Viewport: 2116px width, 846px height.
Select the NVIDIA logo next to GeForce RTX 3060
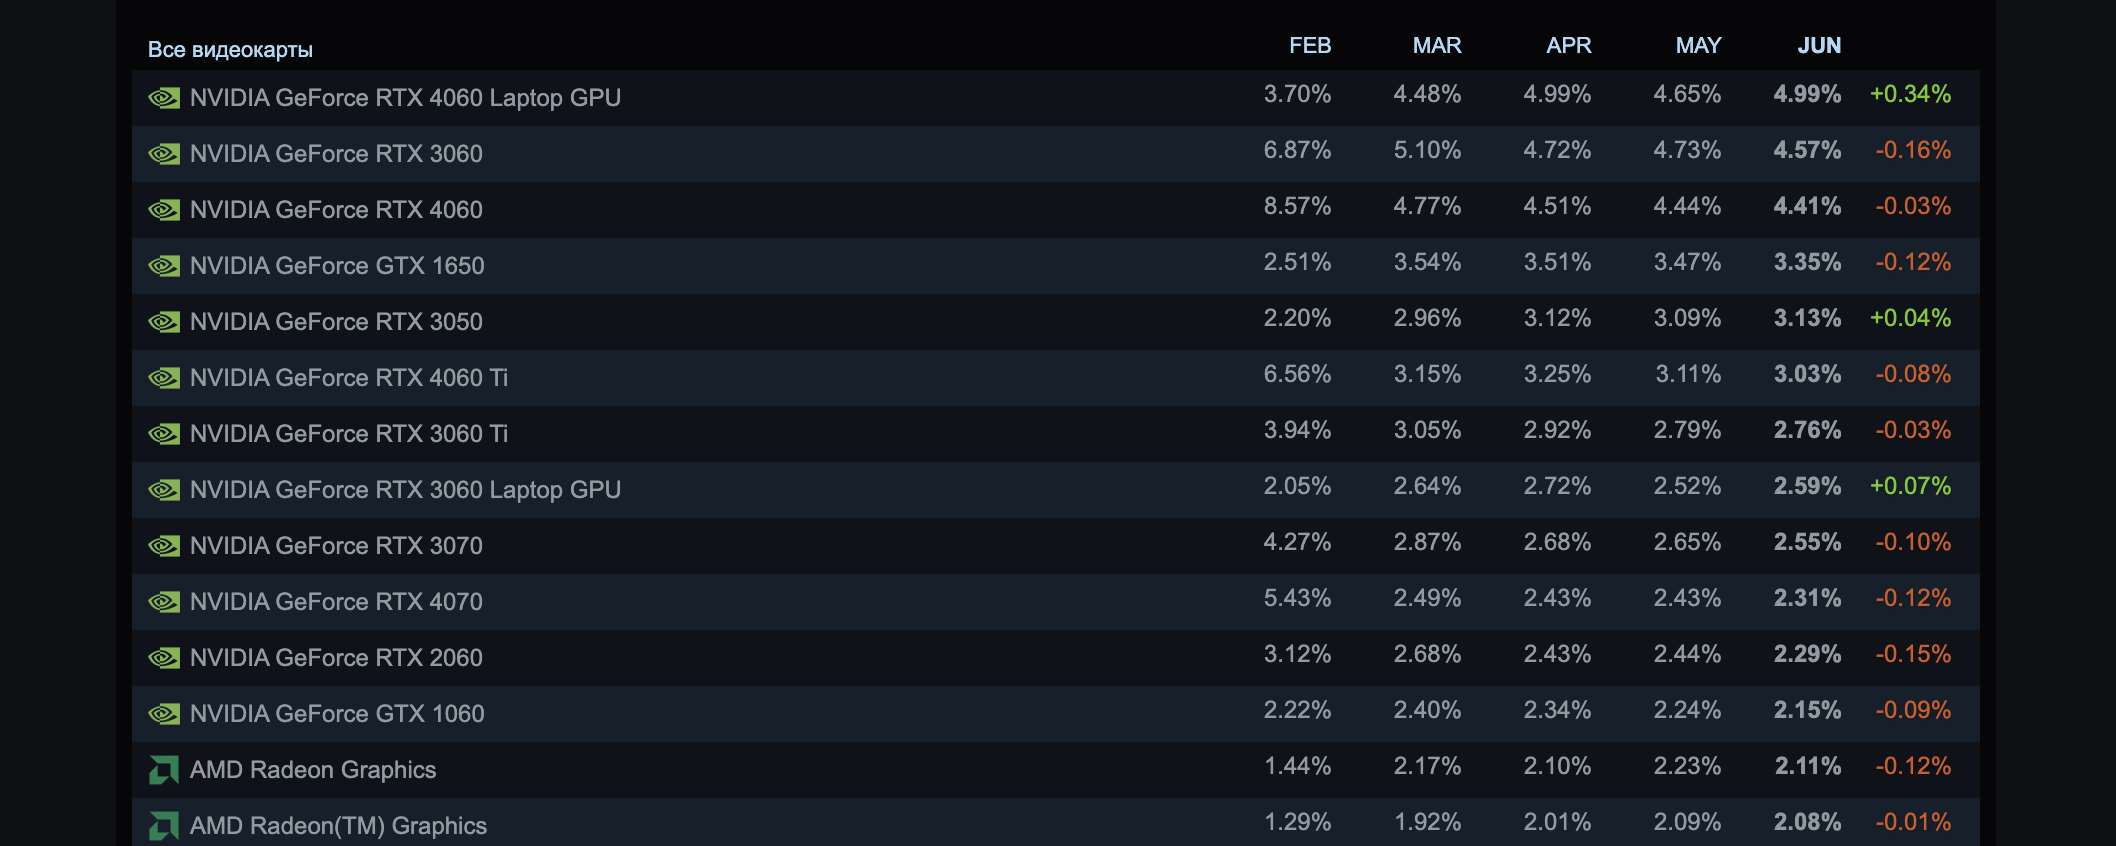click(x=164, y=153)
